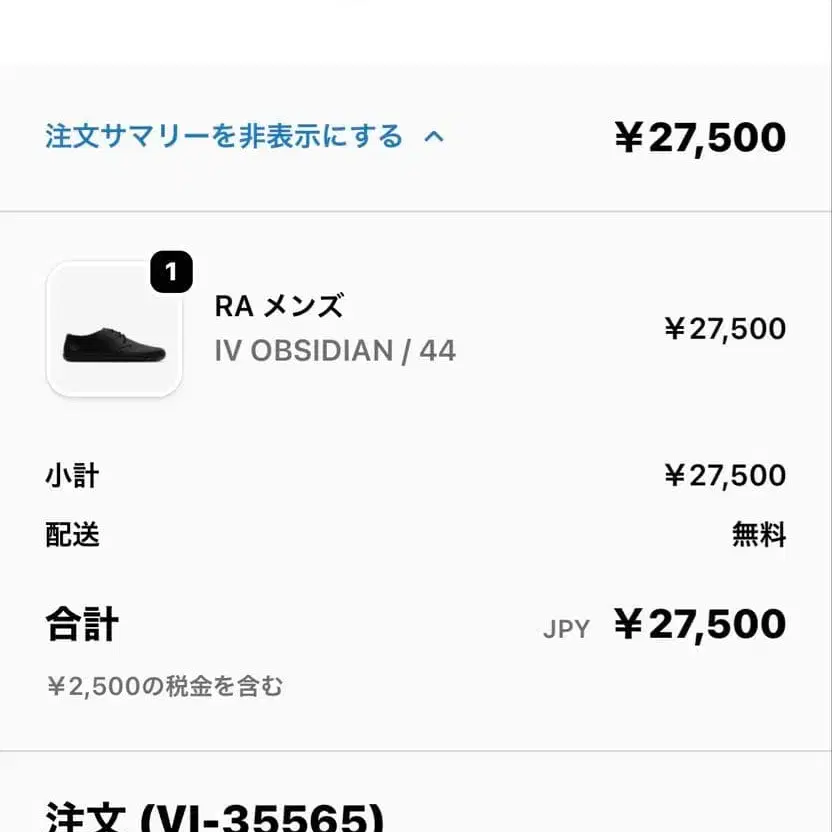Click the bold total ¥27,500 beside JPY
This screenshot has width=832, height=832.
click(x=700, y=625)
